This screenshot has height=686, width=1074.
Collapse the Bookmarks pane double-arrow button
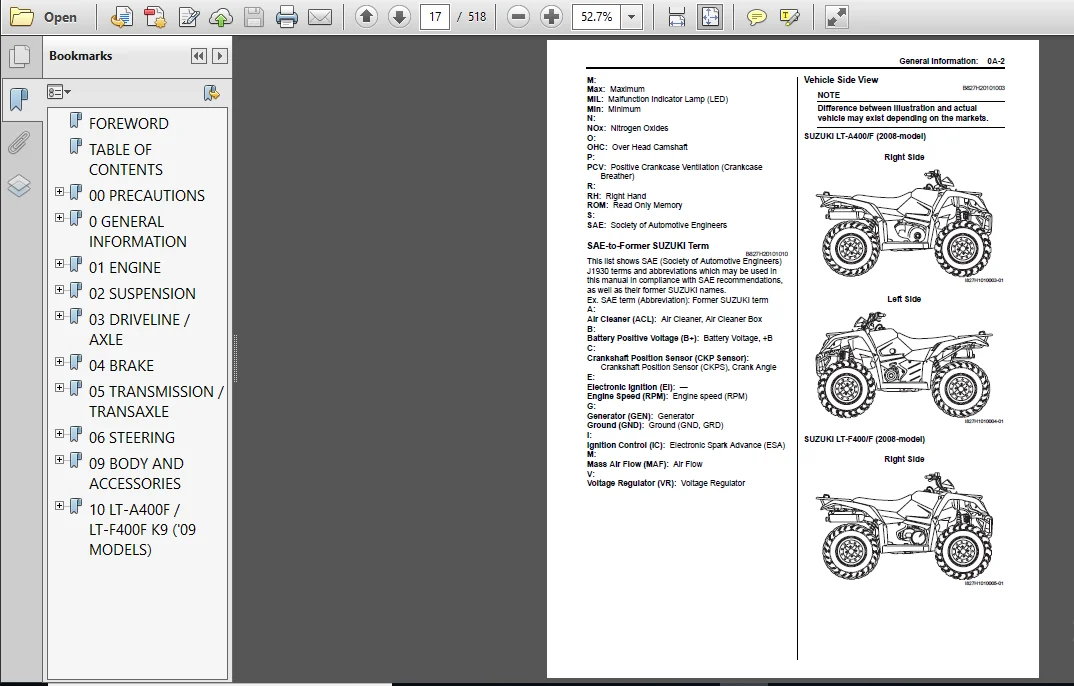point(199,56)
